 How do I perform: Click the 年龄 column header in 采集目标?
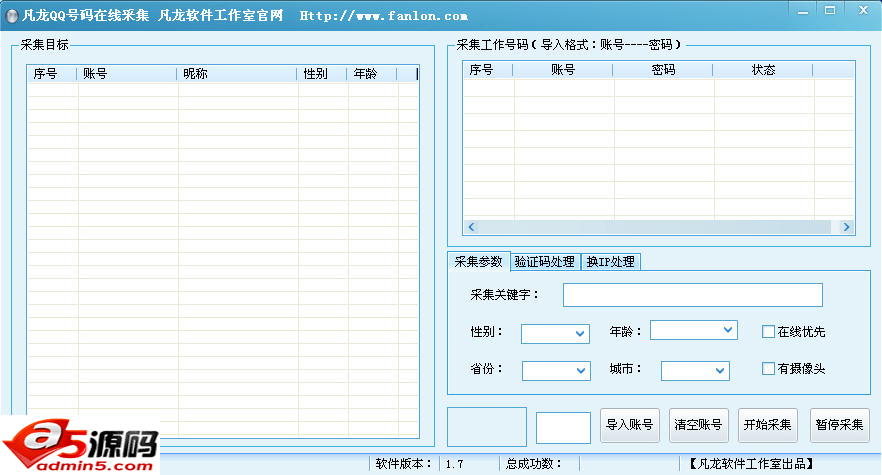(x=372, y=74)
